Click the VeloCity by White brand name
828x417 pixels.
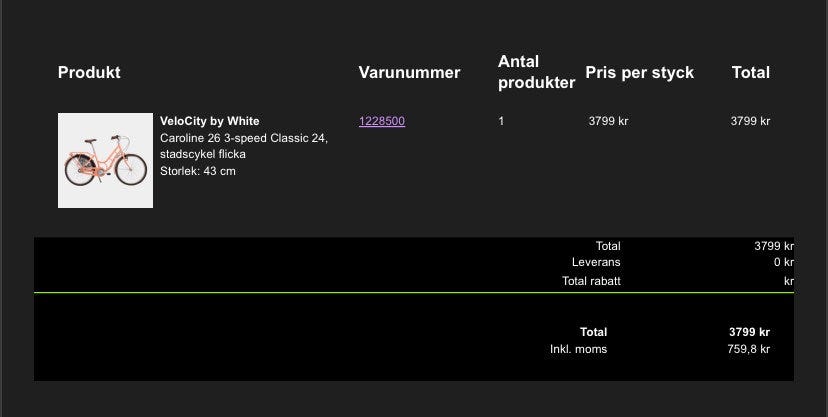209,121
